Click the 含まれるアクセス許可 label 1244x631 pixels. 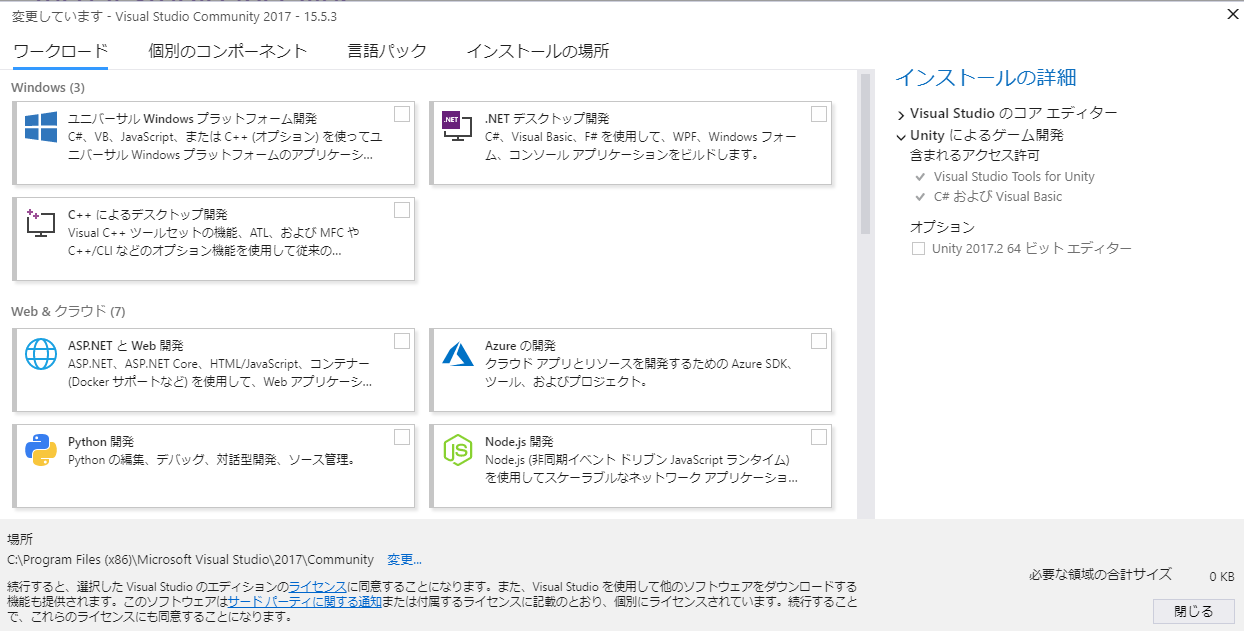pos(975,156)
